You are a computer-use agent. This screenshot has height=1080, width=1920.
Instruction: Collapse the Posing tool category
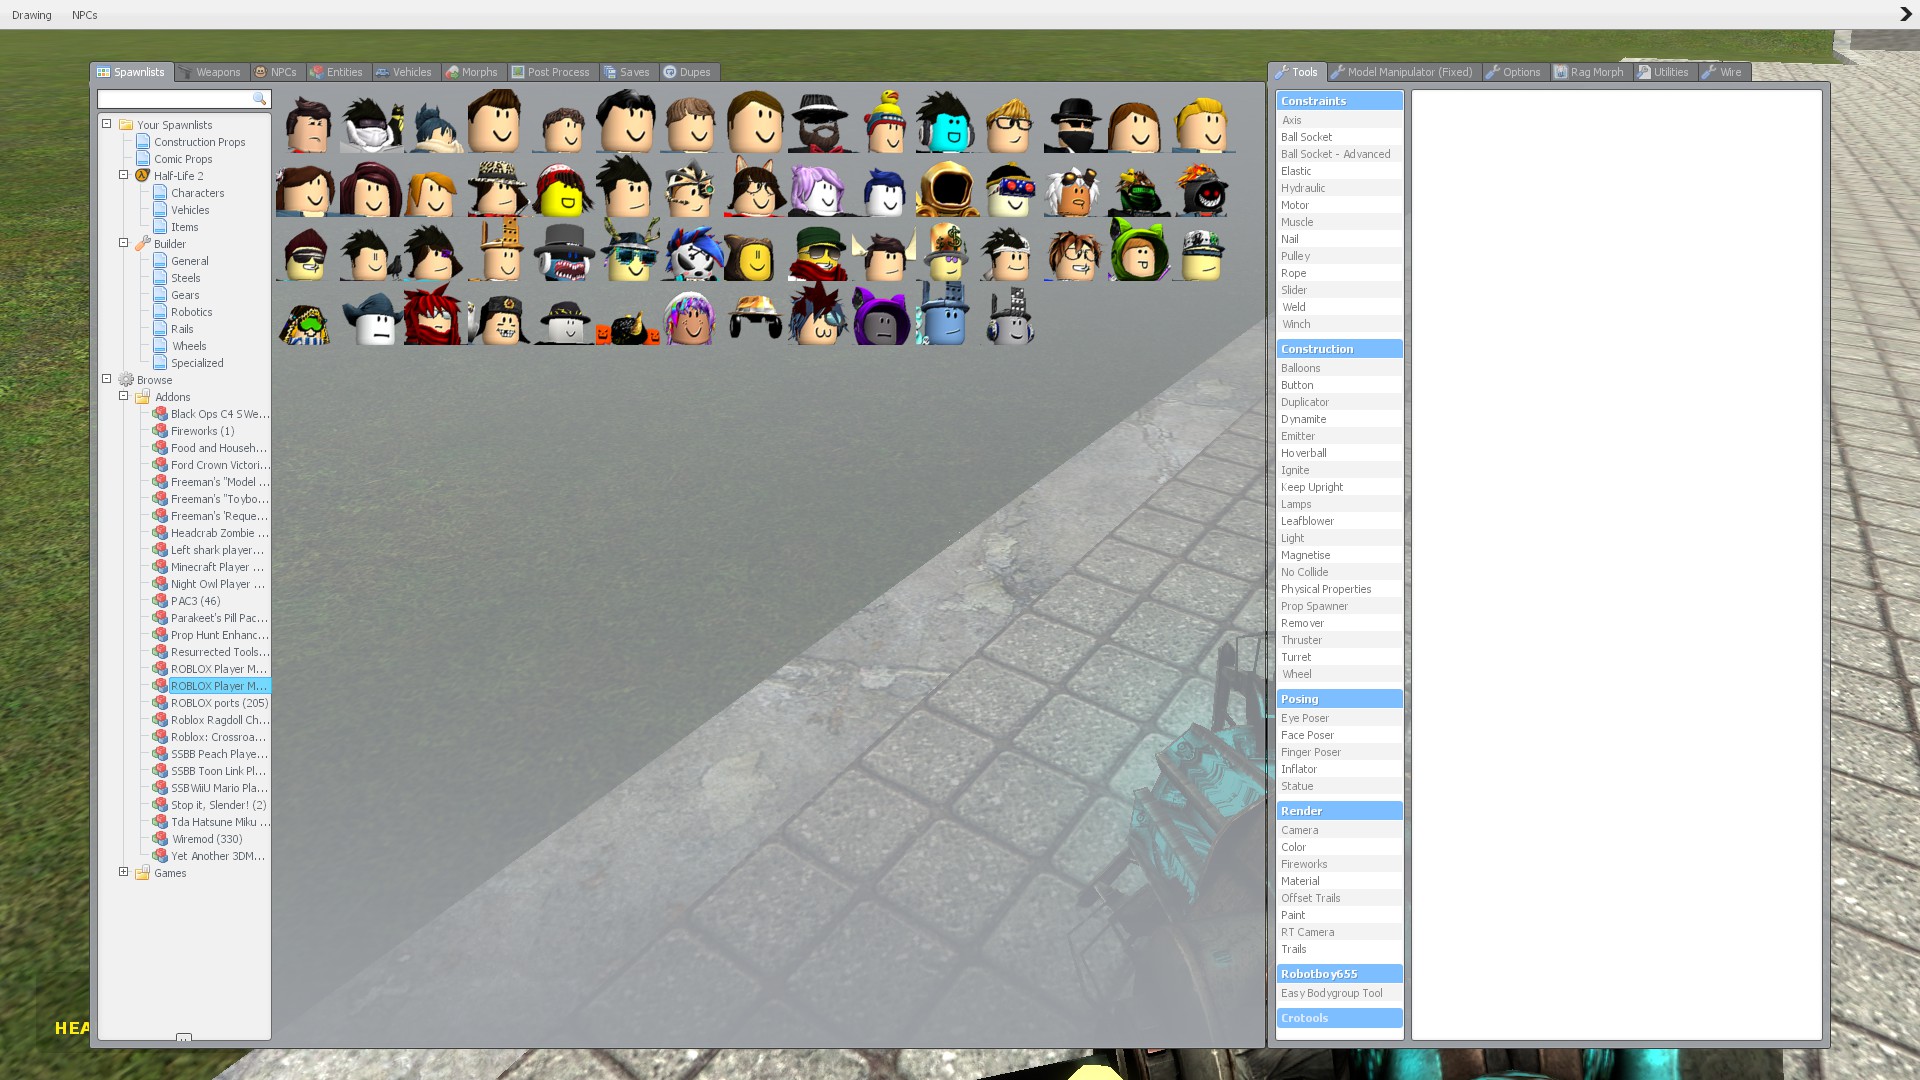(1339, 699)
